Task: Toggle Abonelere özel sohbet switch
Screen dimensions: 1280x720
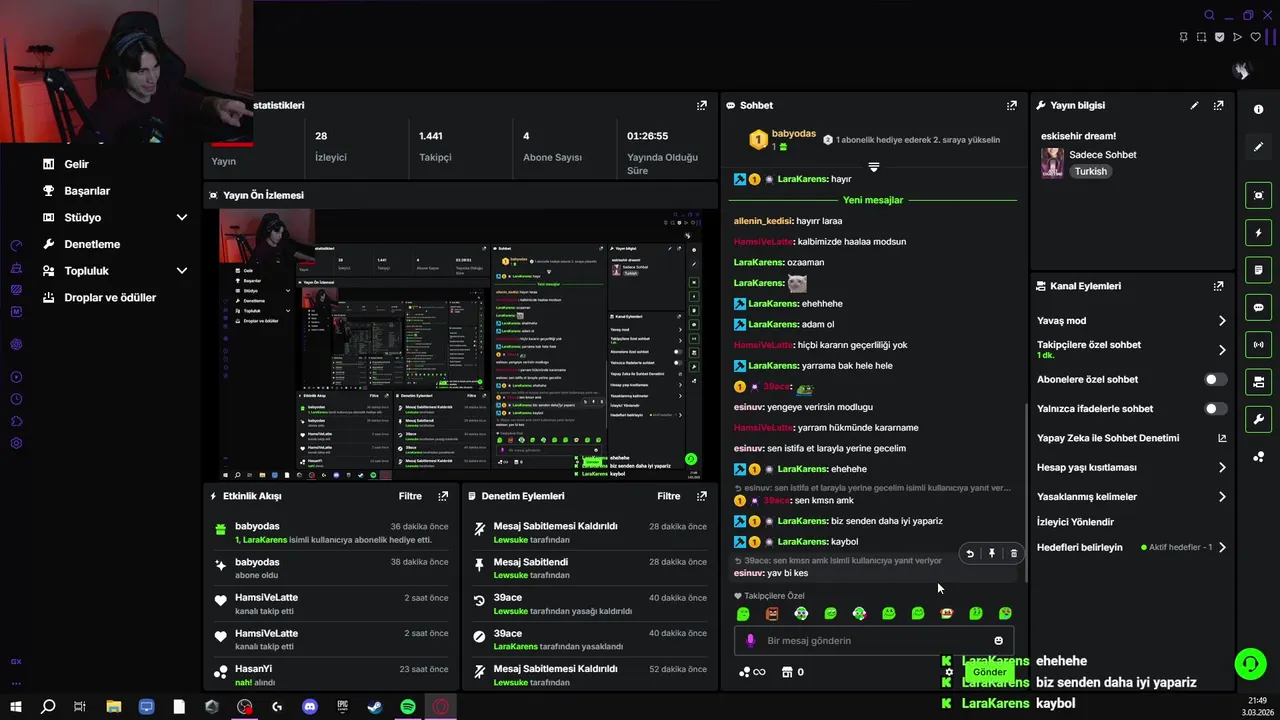Action: [x=1215, y=380]
